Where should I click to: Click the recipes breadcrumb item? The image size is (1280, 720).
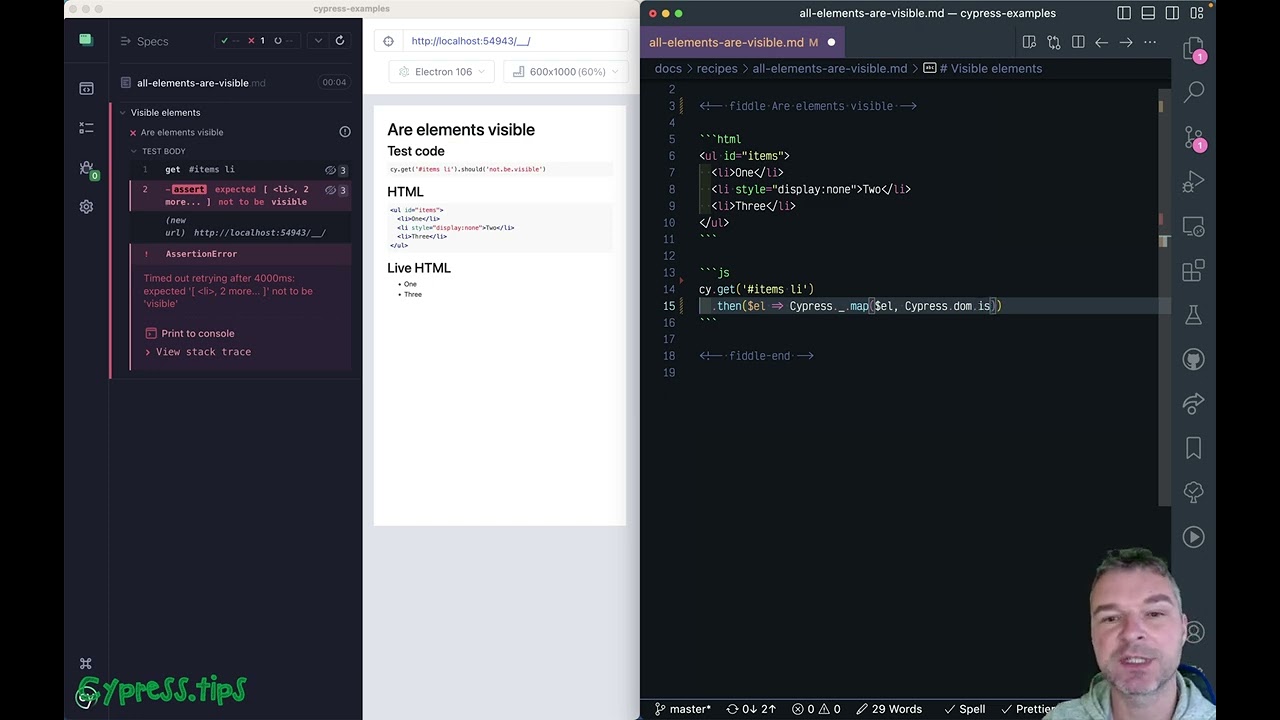[717, 68]
